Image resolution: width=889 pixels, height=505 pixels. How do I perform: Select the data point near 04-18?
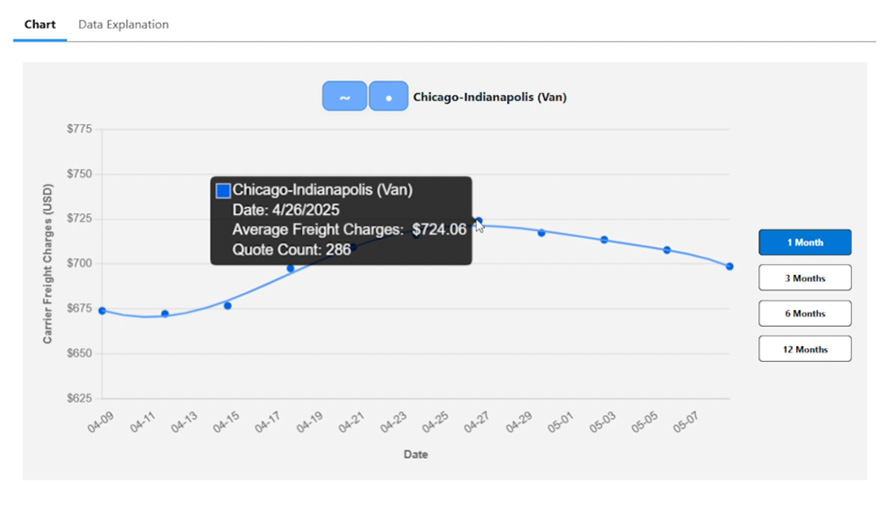[290, 268]
